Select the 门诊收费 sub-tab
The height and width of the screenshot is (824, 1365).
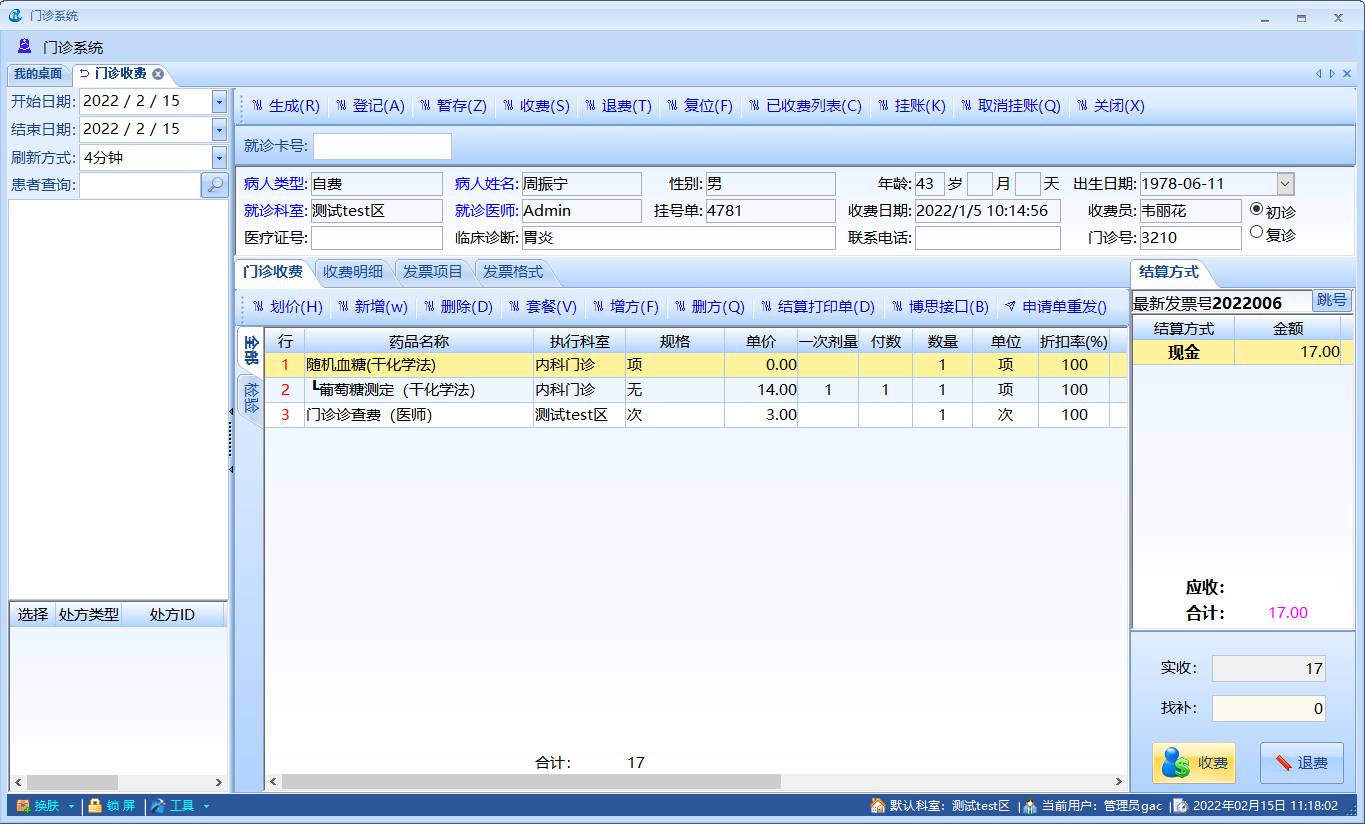tap(273, 271)
